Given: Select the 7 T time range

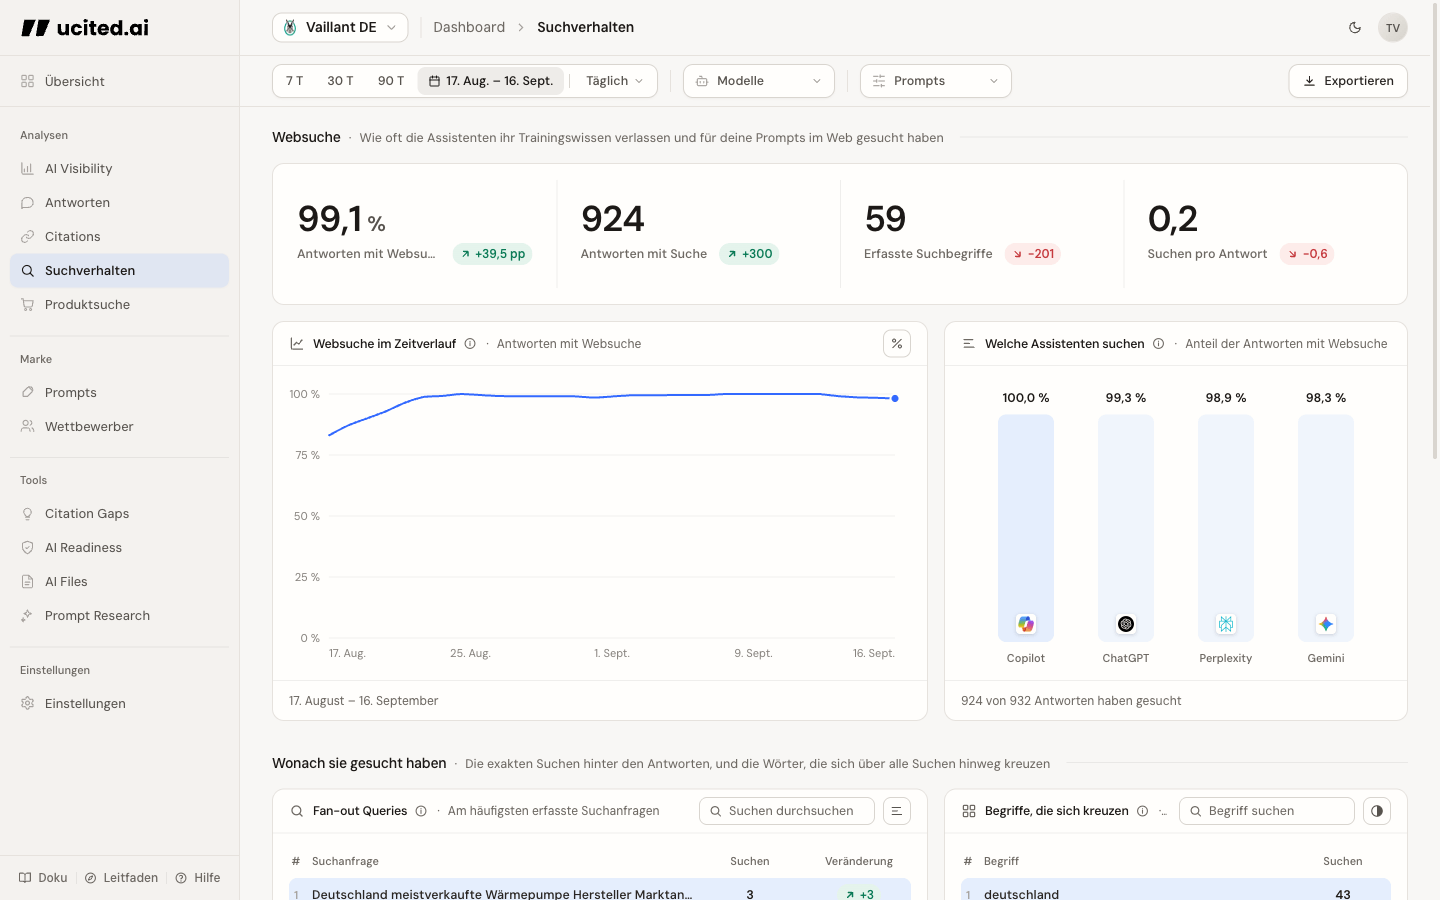Looking at the screenshot, I should (294, 81).
